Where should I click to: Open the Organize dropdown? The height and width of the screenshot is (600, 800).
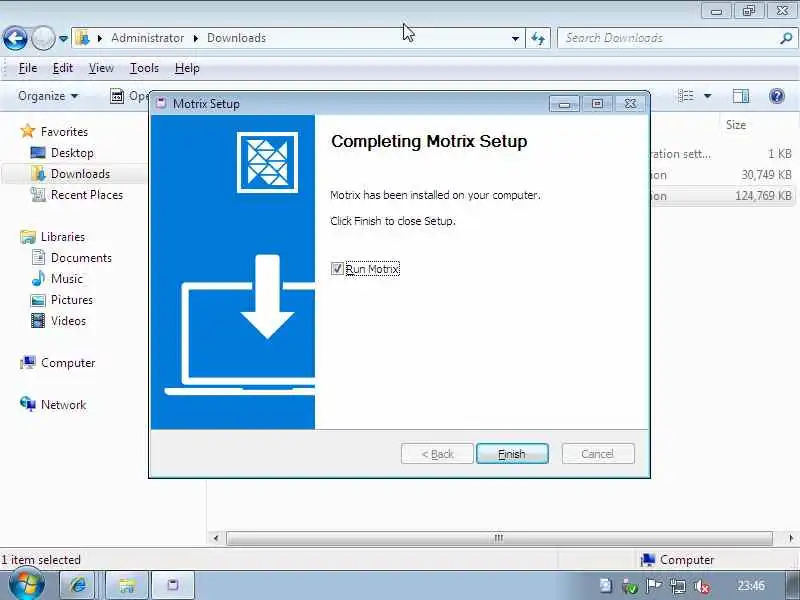(48, 96)
